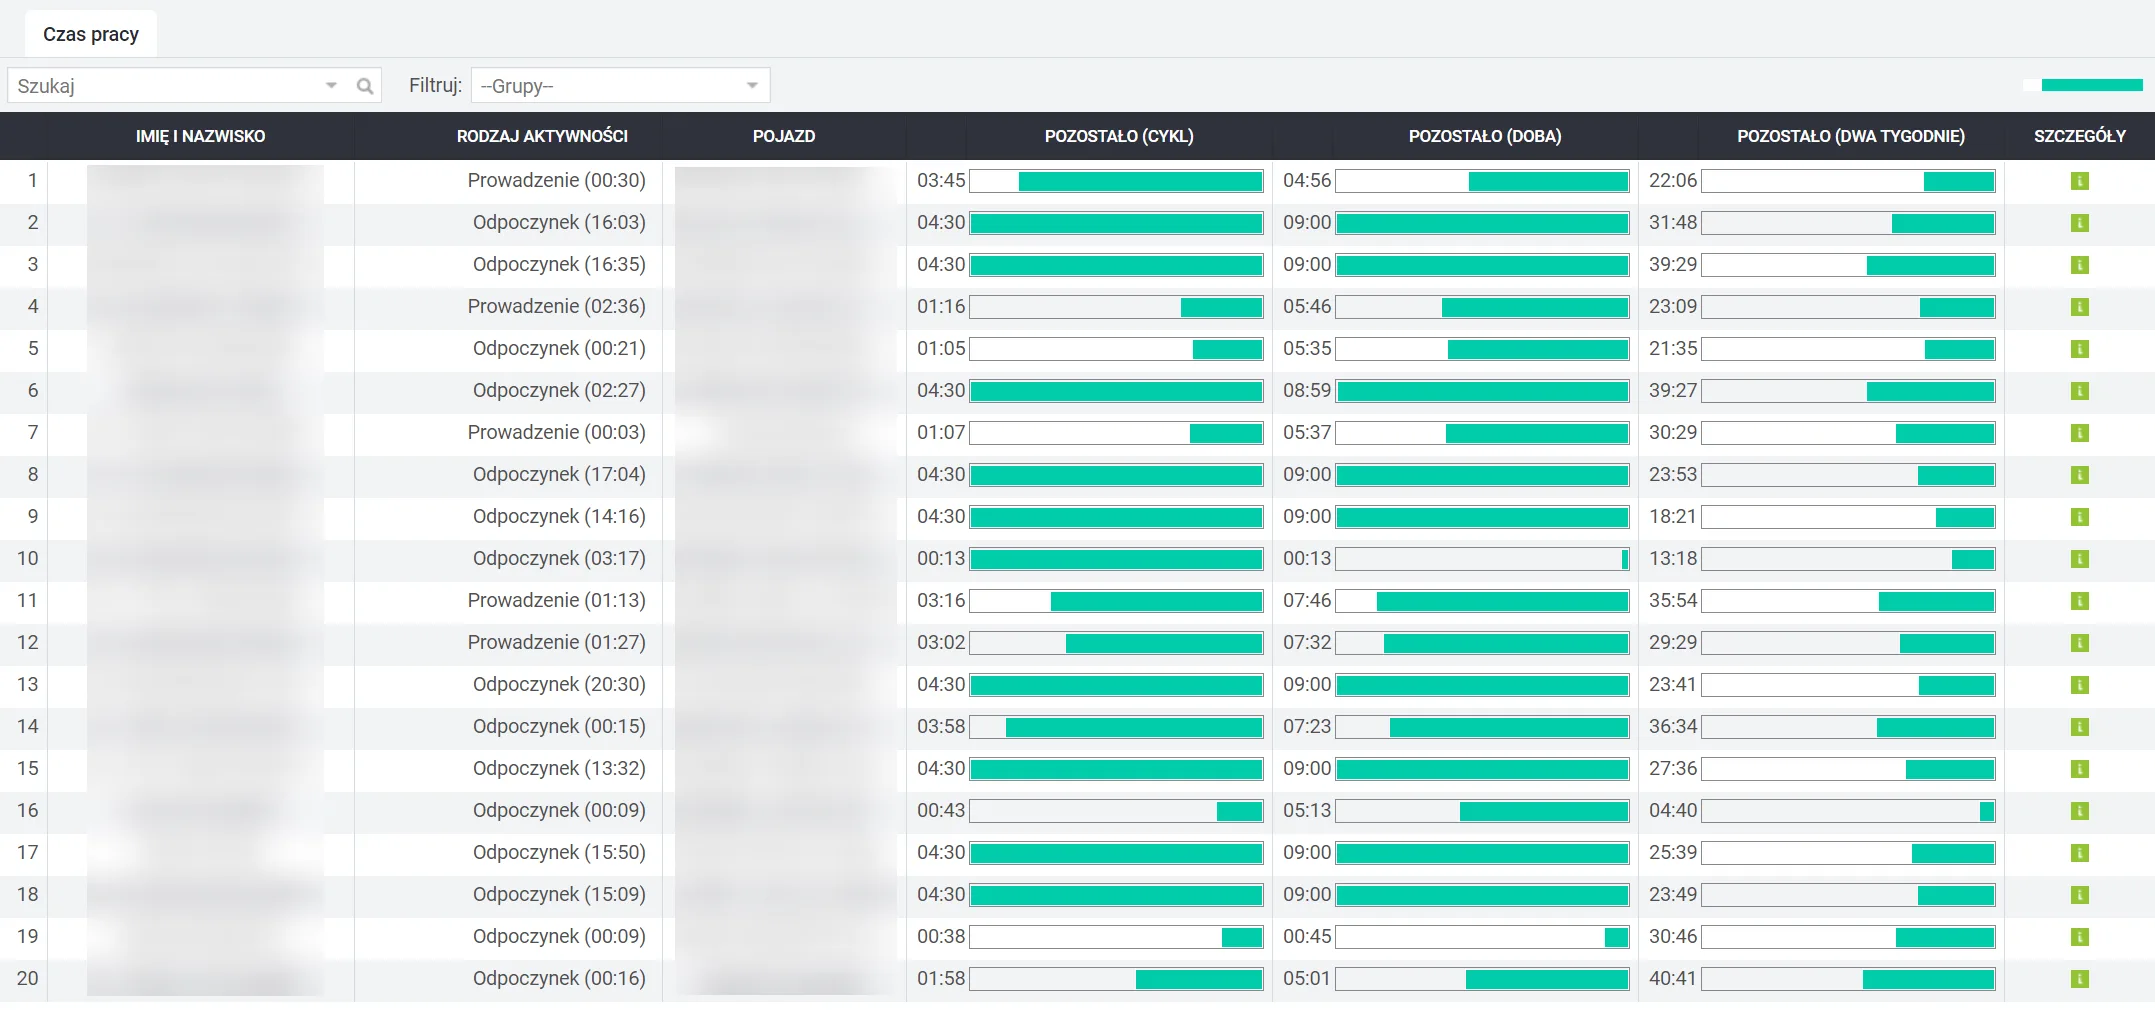The height and width of the screenshot is (1010, 2155).
Task: Select activity cell Prowadzenie (01:13)
Action: tap(556, 600)
